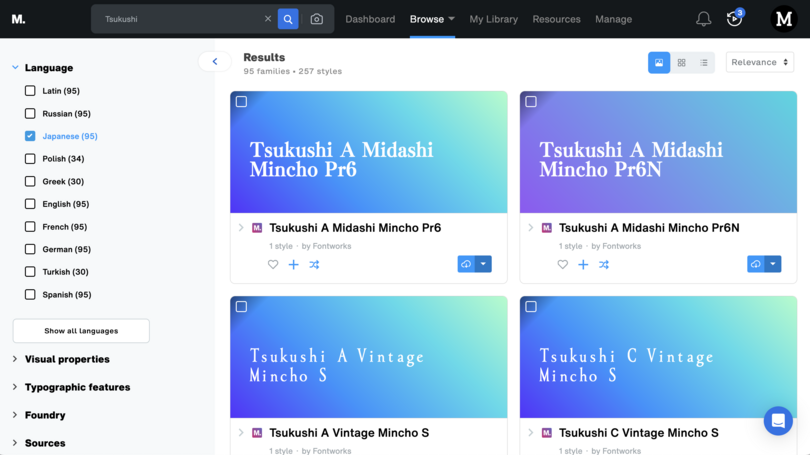Image resolution: width=810 pixels, height=455 pixels.
Task: Click the Tsukushi search input field
Action: 181,19
